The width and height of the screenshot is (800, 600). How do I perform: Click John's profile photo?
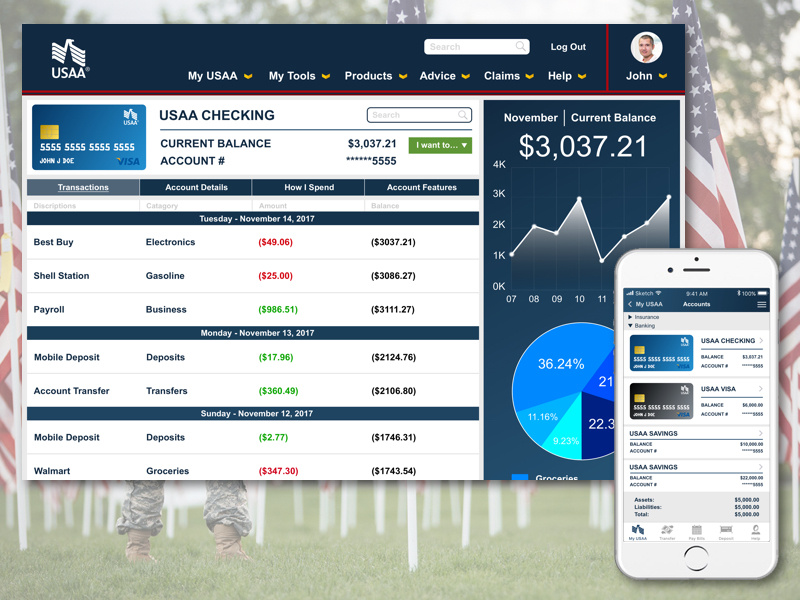(645, 45)
